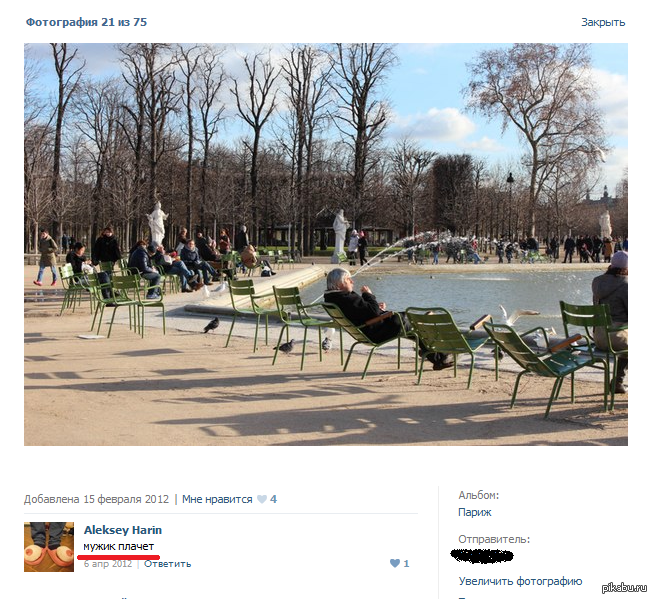Reply to comment using Ответить

point(168,564)
